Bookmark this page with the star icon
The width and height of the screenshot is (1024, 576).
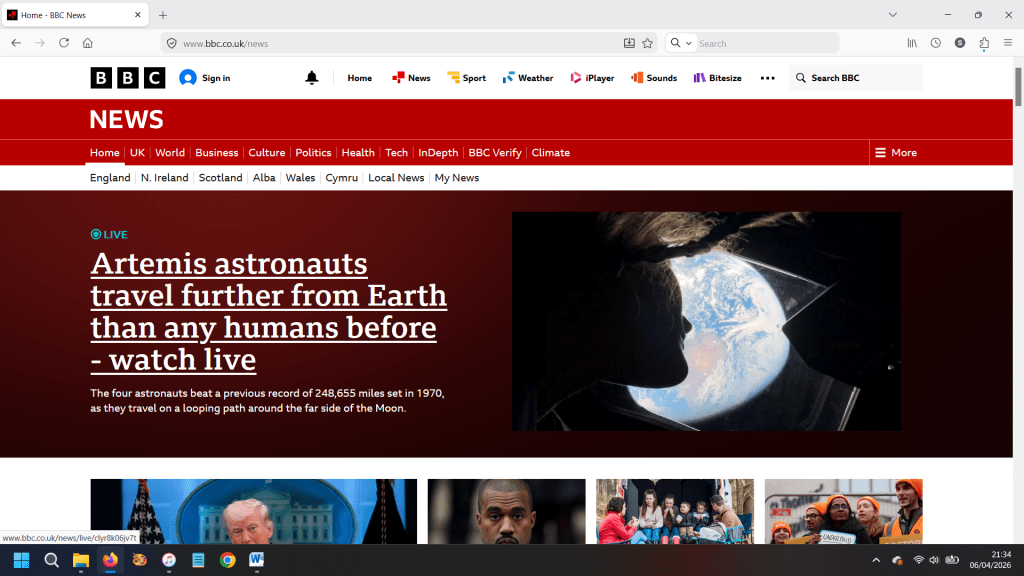click(x=647, y=43)
